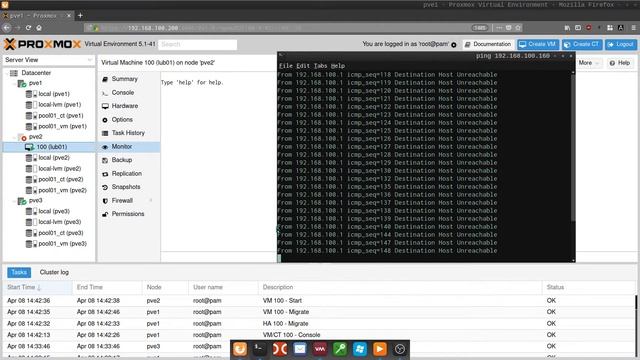The image size is (640, 360).
Task: Click the Help button
Action: (620, 63)
